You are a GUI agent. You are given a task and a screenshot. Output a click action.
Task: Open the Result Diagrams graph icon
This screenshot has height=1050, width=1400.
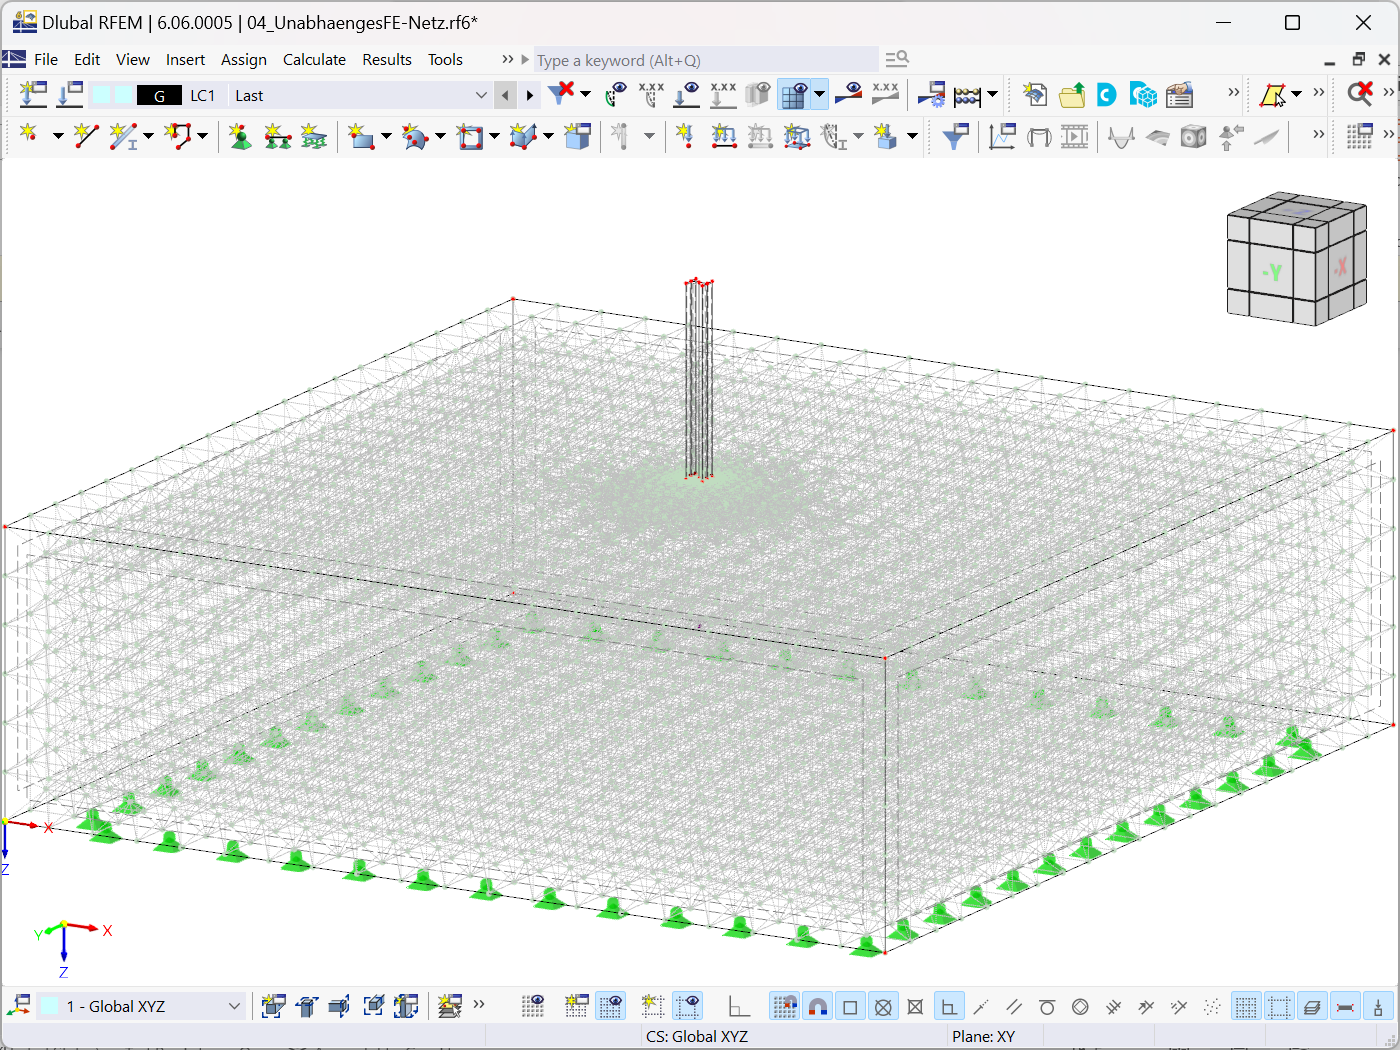click(x=1002, y=135)
